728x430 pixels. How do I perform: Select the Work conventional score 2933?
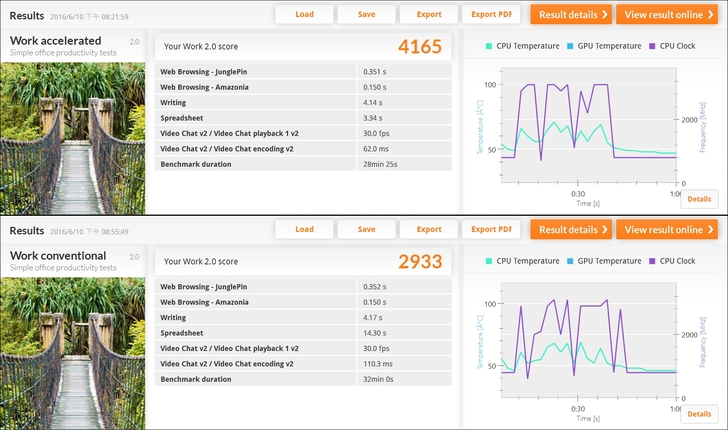[419, 262]
